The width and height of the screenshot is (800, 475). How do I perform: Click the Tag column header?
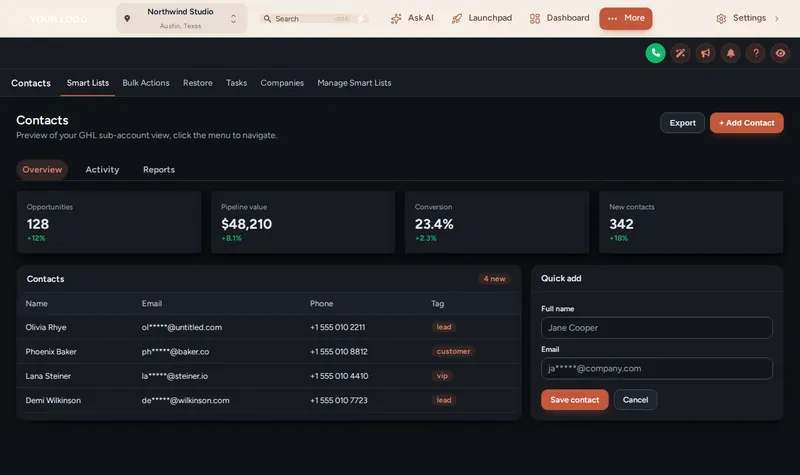pyautogui.click(x=437, y=304)
